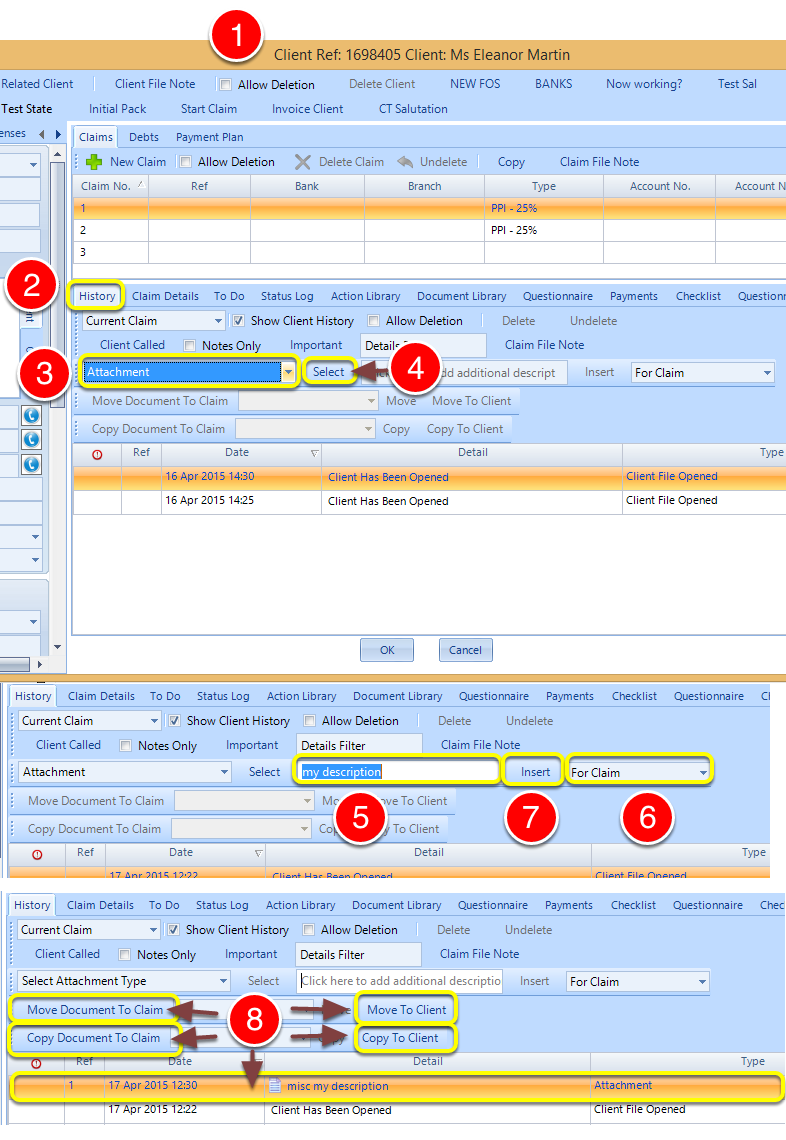Screen dimensions: 786x1140
Task: Click the sidebar scrollbar down arrow
Action: 57,646
